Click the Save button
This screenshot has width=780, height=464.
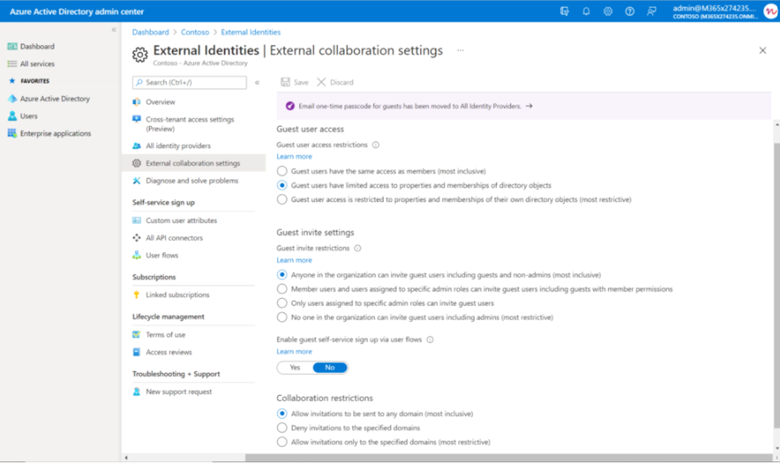click(x=294, y=82)
